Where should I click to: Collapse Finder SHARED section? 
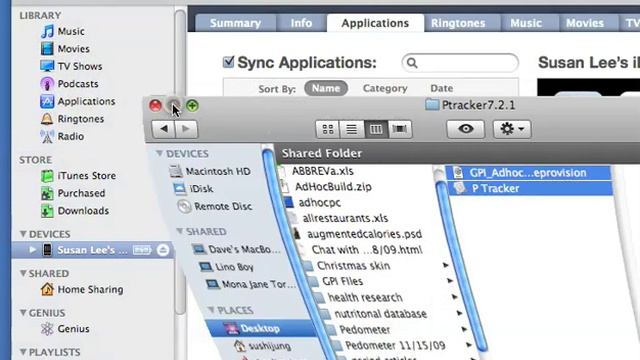coord(180,231)
